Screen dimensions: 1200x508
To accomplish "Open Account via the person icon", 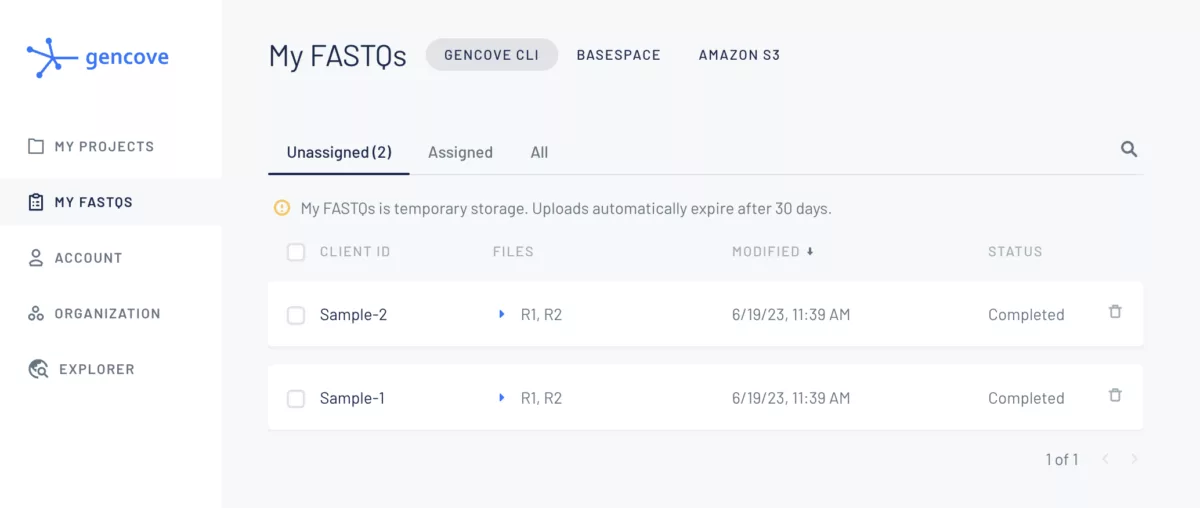I will coord(36,258).
